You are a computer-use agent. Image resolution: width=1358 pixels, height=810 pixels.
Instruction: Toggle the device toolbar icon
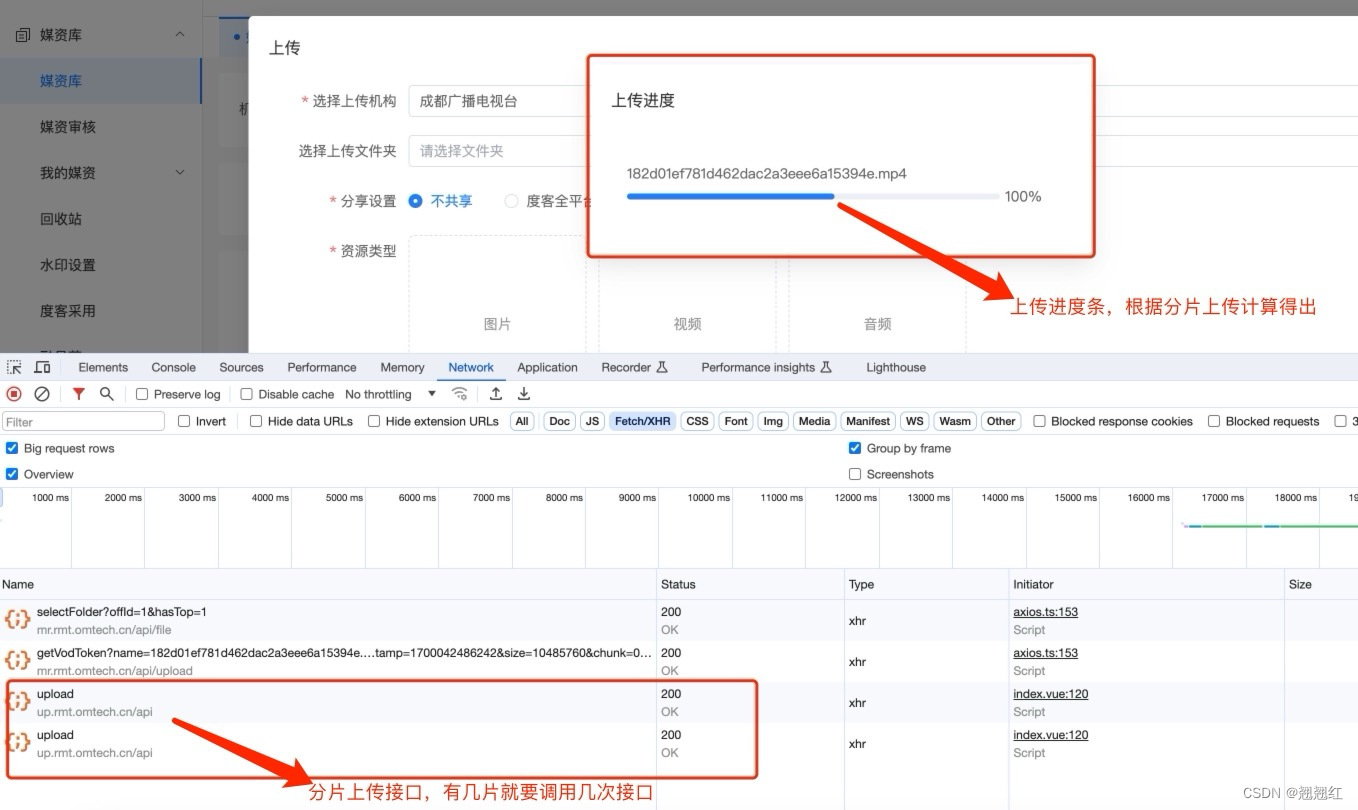point(42,367)
